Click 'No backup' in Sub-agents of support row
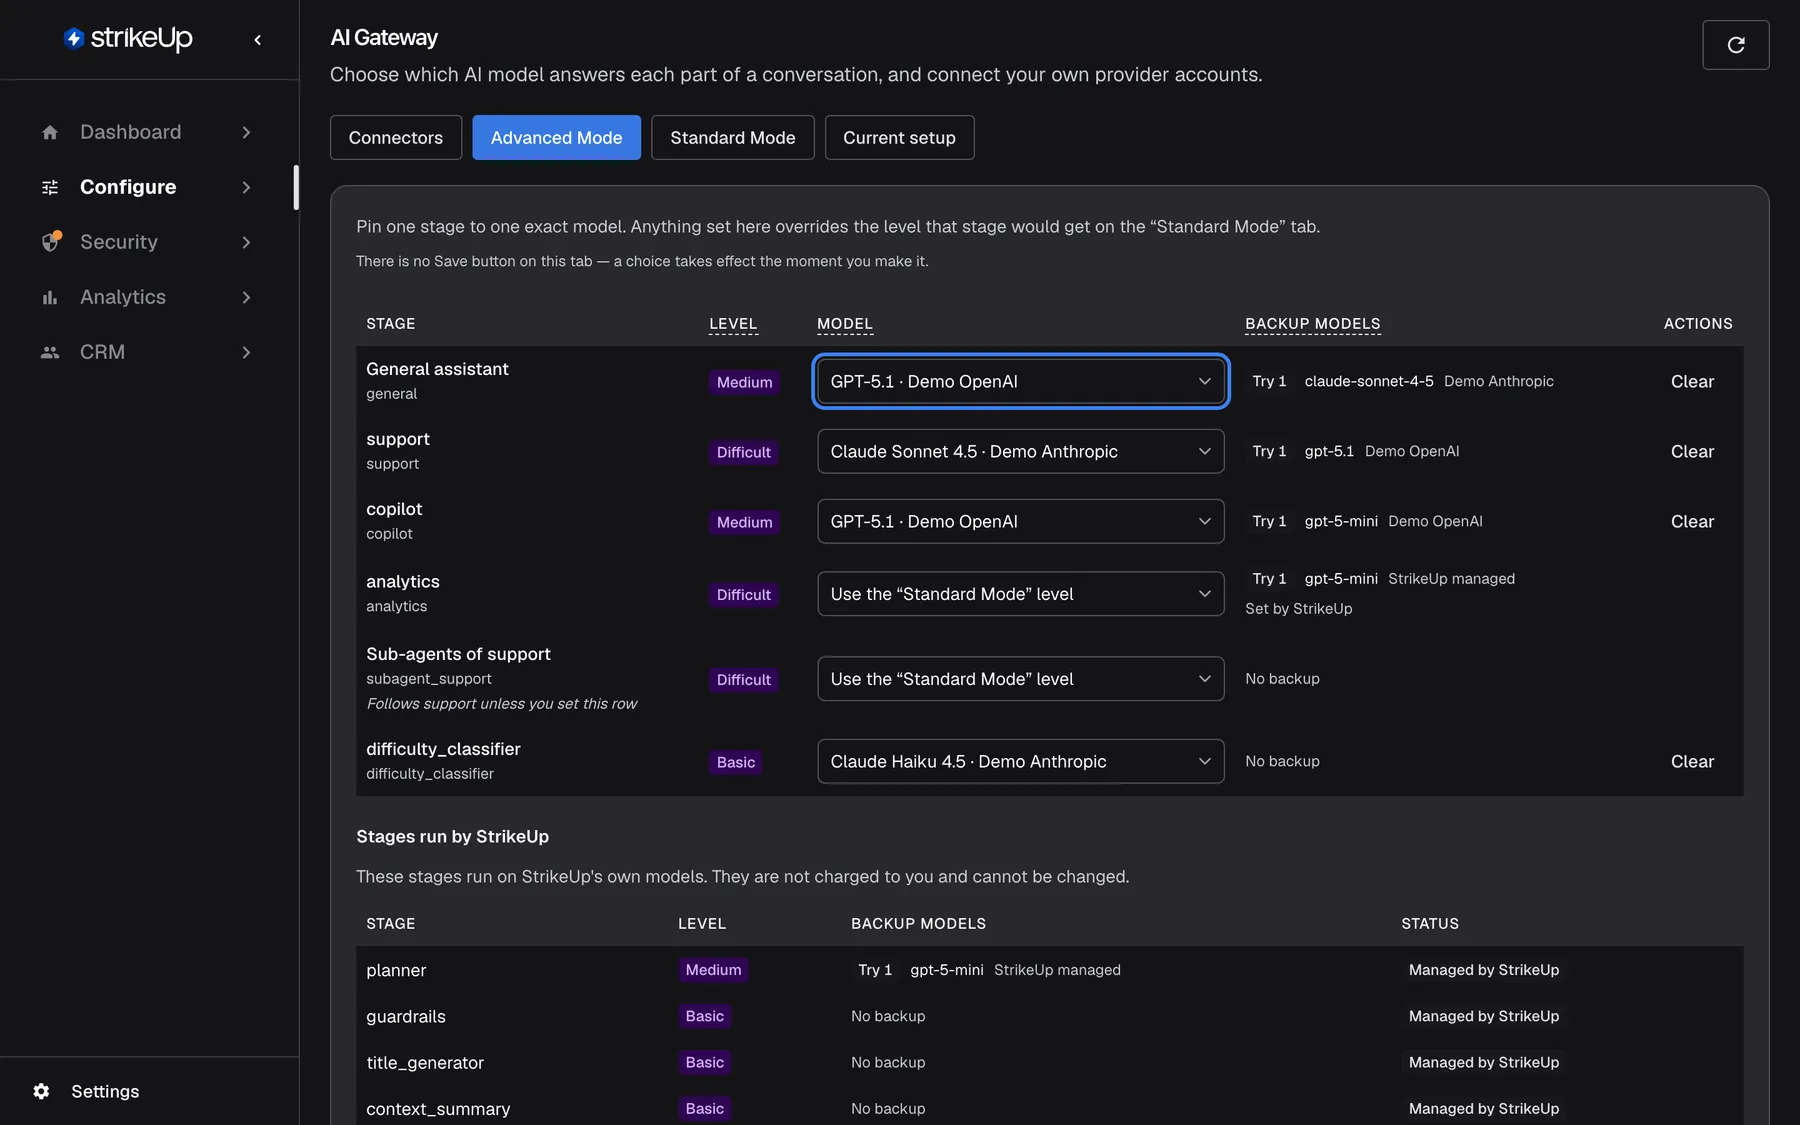This screenshot has height=1125, width=1800. (1282, 678)
